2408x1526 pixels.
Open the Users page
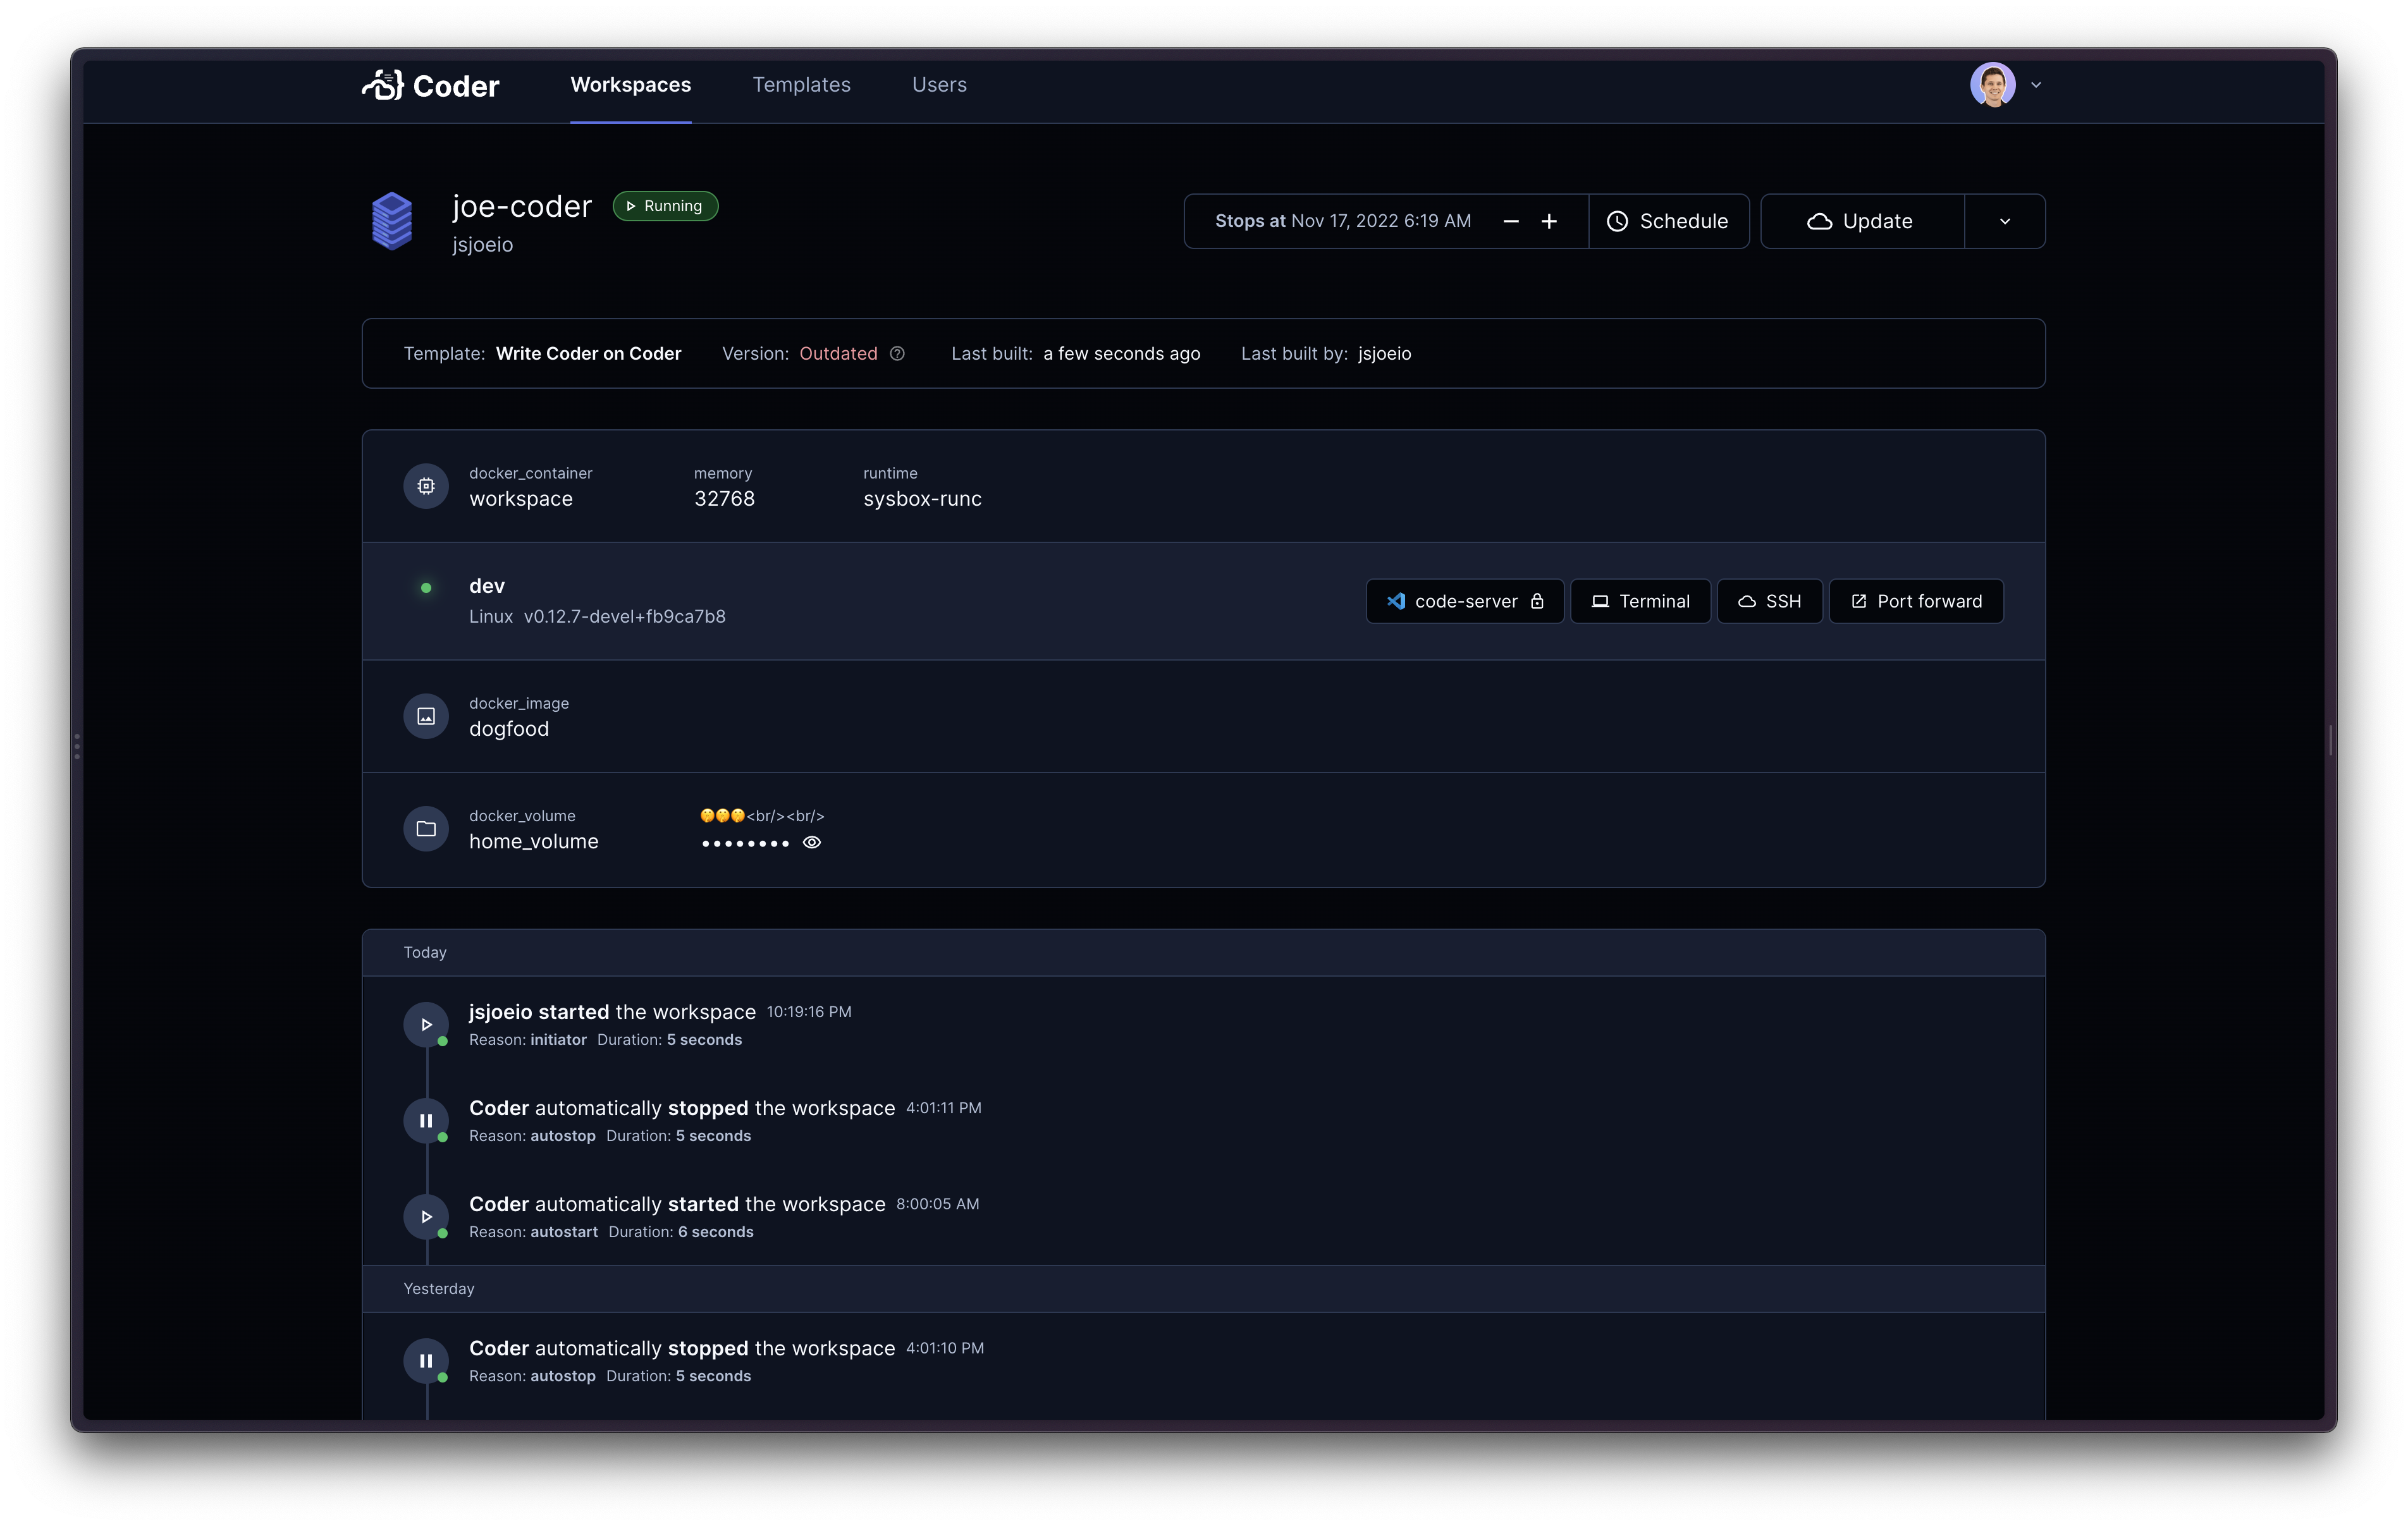pyautogui.click(x=938, y=85)
